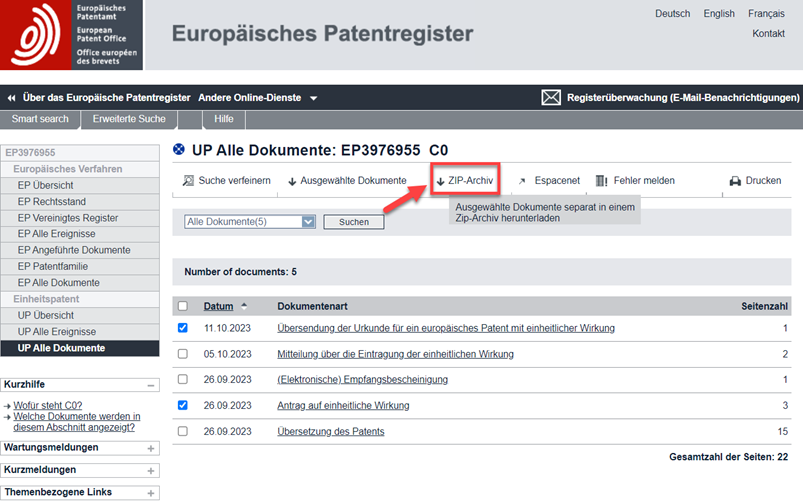
Task: Open the Antrag auf einheitliche Wirkung document
Action: [x=343, y=406]
